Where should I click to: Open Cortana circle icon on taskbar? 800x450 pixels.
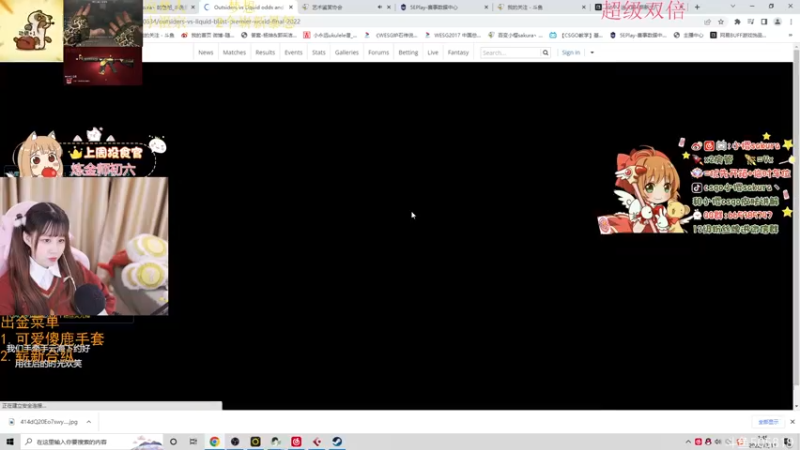(173, 441)
